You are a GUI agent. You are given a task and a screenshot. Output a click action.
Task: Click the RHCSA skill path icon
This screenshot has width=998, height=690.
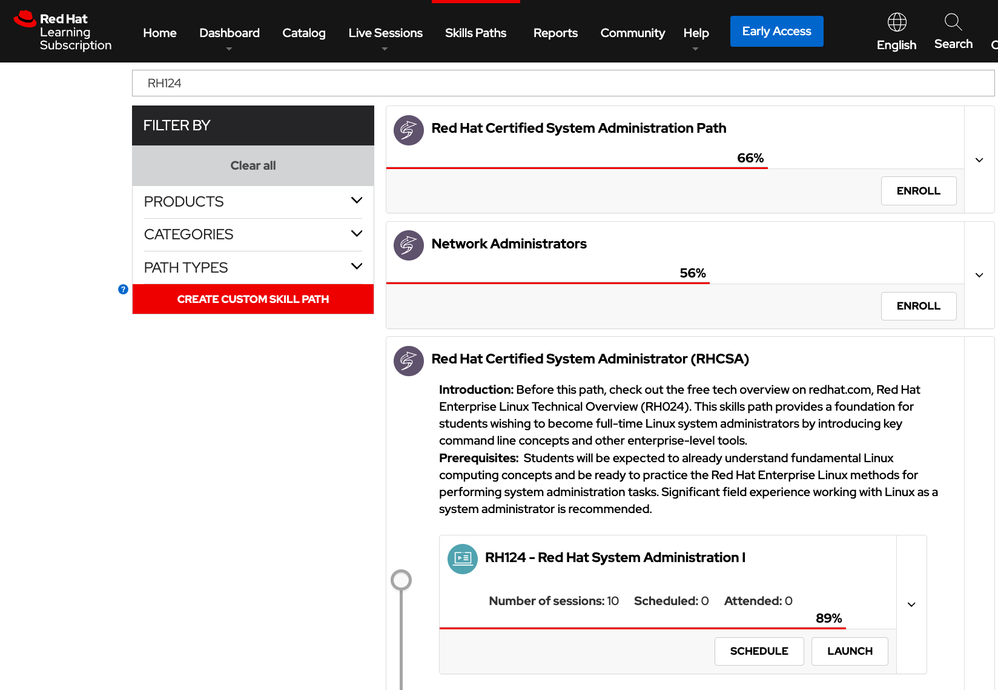coord(408,360)
